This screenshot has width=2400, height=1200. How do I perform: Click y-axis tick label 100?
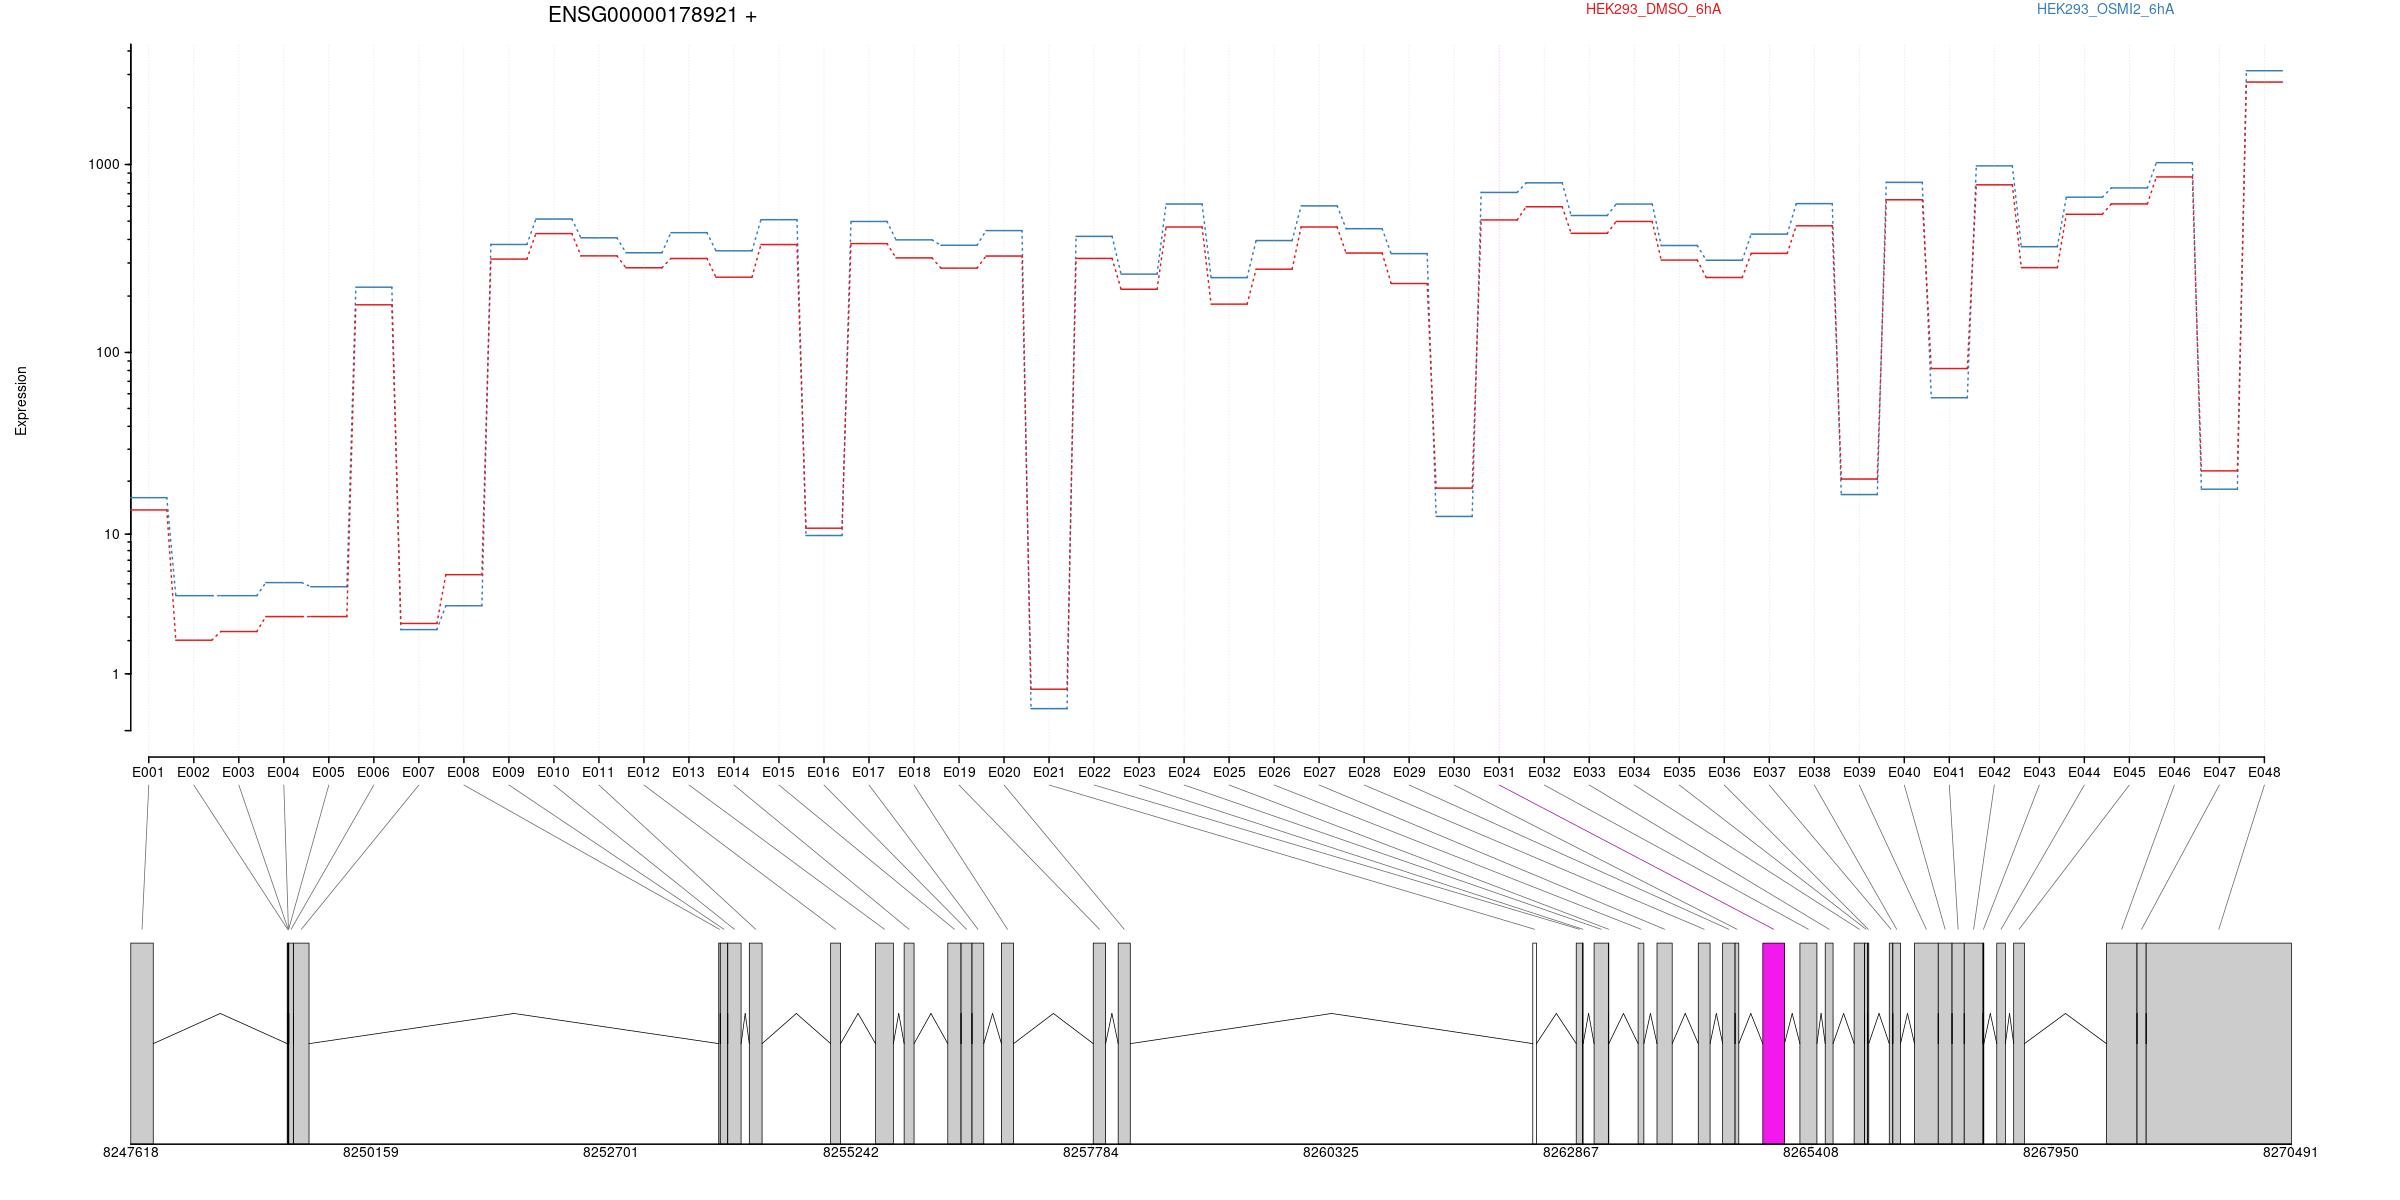click(107, 353)
